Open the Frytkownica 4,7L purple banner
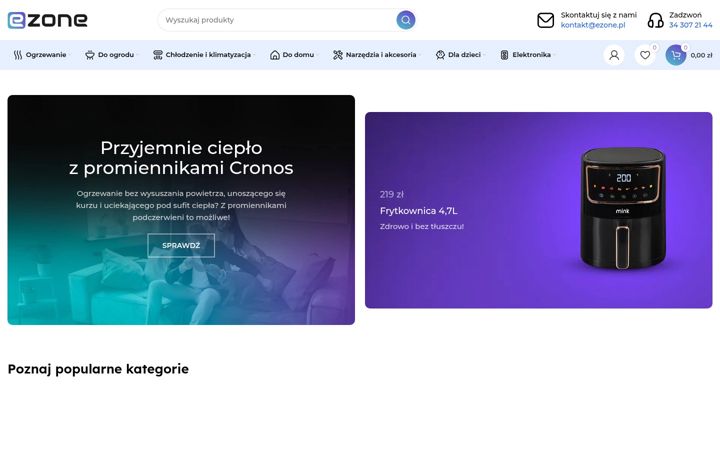This screenshot has height=450, width=720. coord(539,210)
